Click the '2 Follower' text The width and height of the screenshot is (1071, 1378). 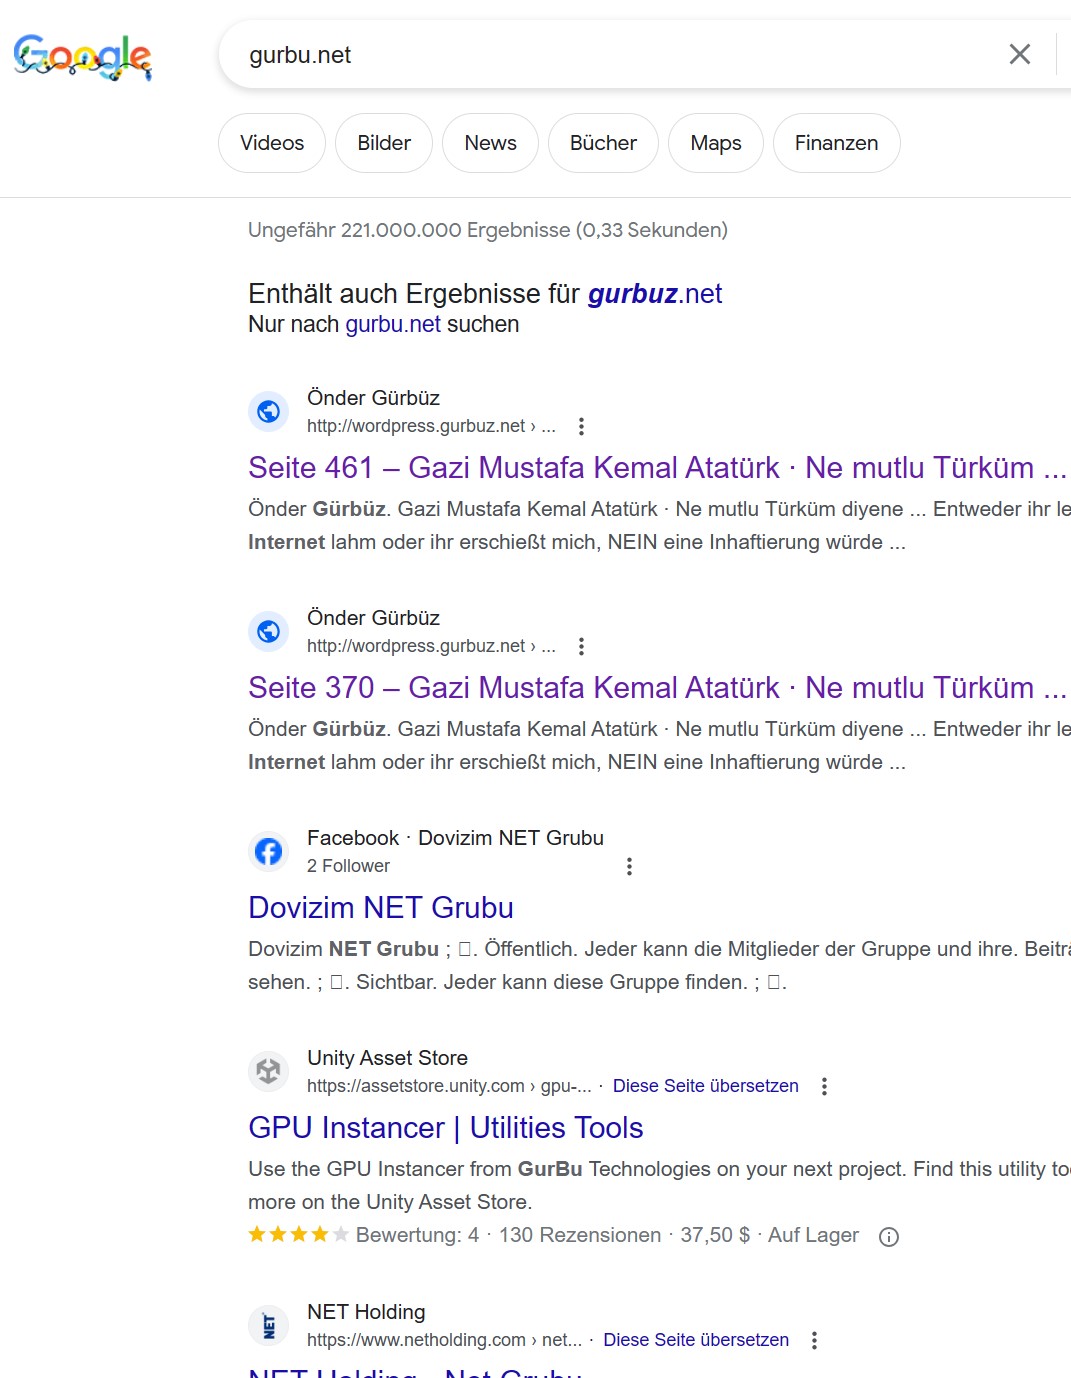(x=348, y=866)
